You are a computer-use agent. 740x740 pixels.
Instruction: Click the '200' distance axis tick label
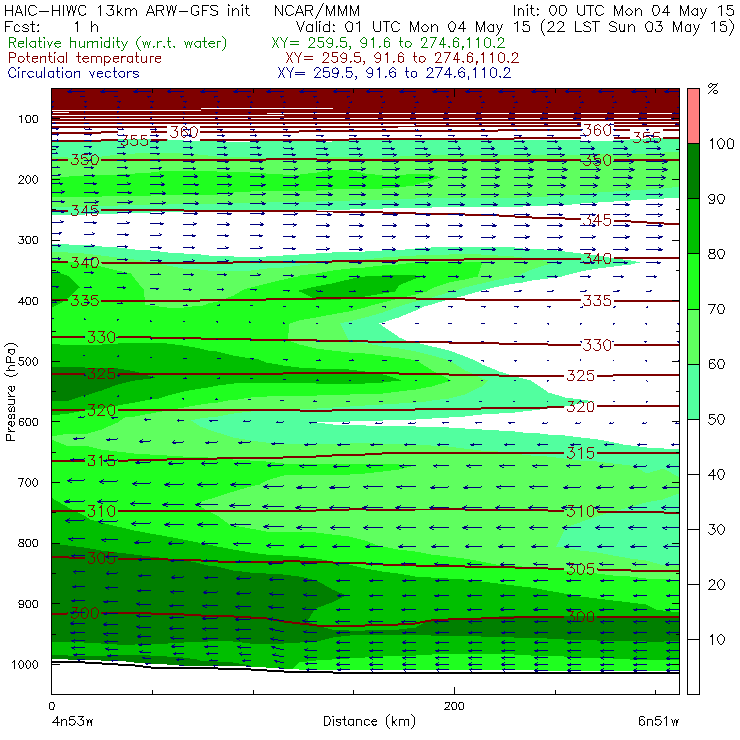tap(454, 706)
